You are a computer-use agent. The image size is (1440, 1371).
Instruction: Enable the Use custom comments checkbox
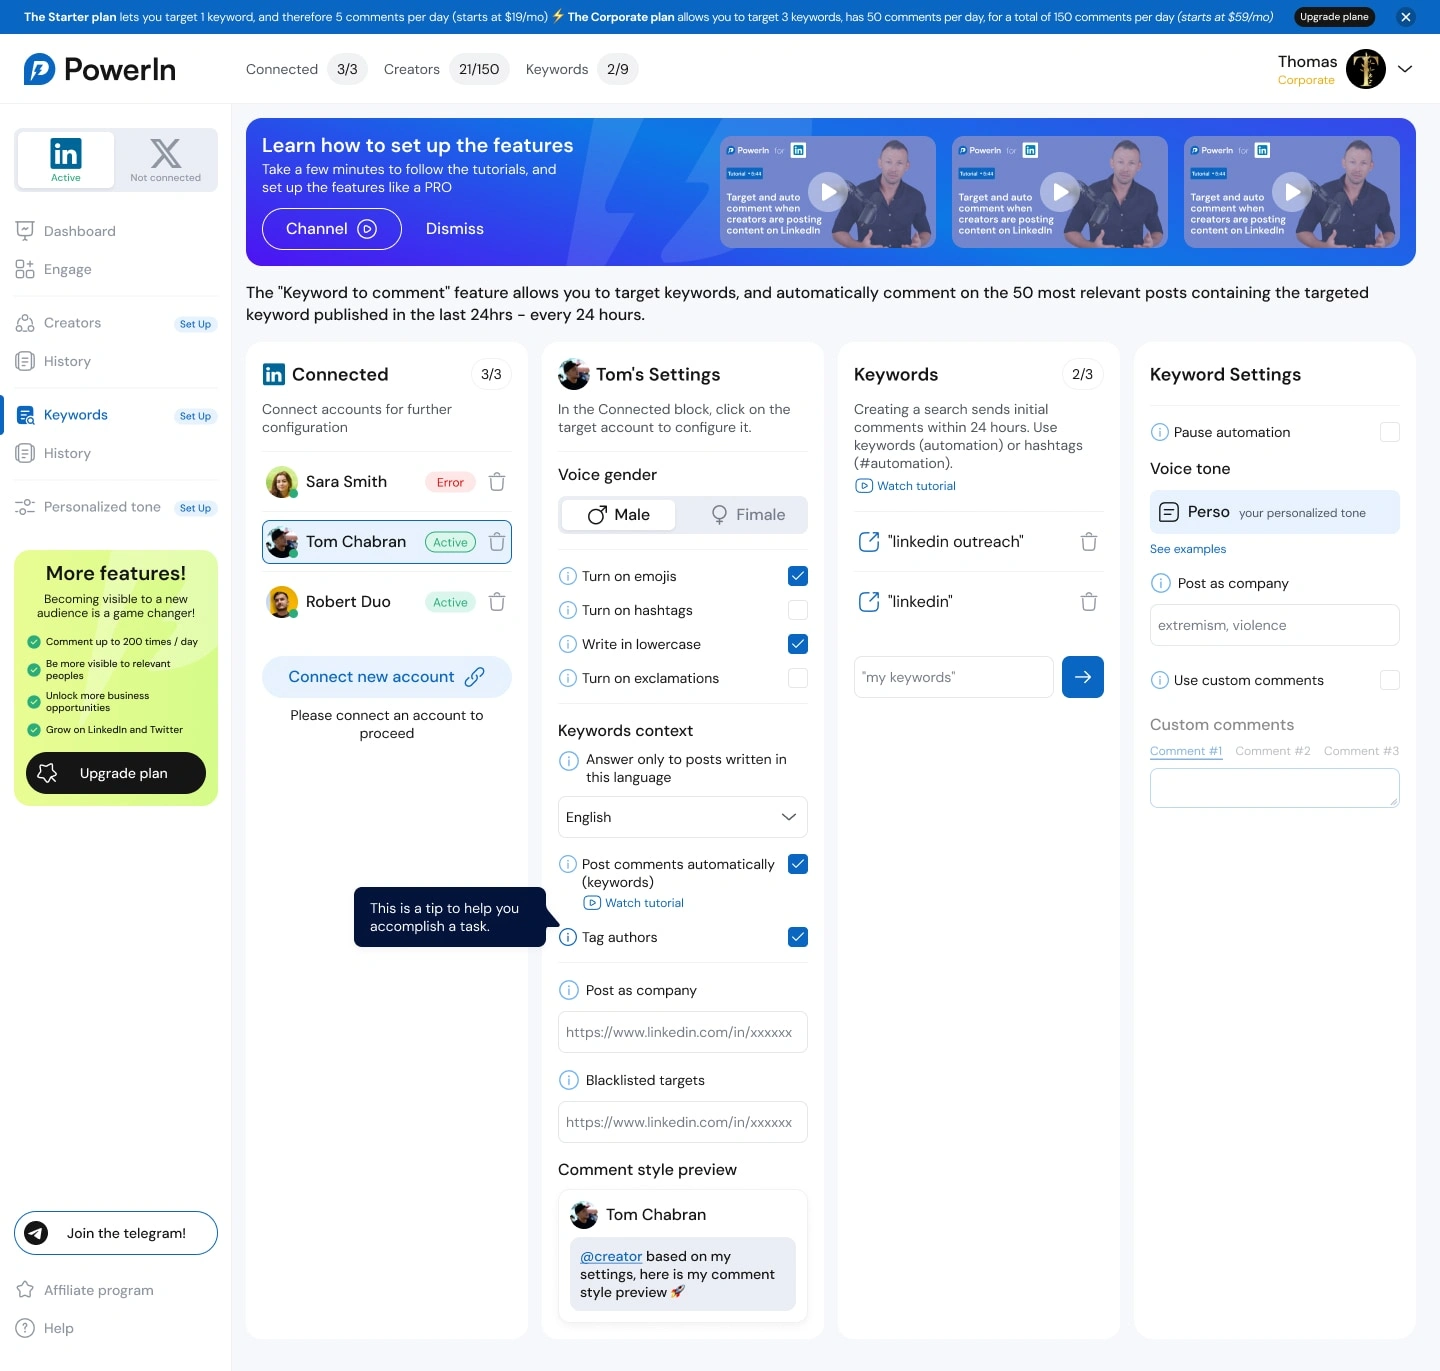(x=1390, y=680)
